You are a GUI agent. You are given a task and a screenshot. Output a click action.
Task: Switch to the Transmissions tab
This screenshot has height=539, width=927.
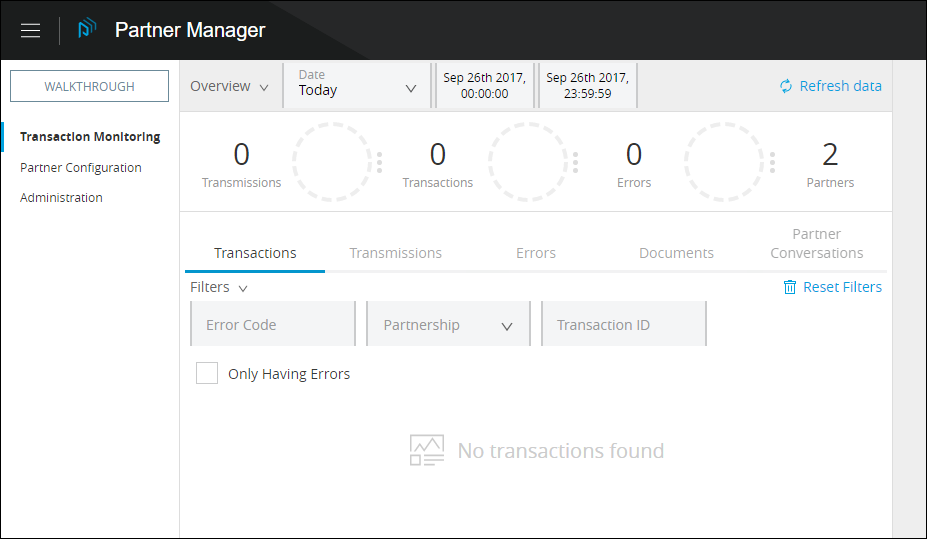[x=395, y=253]
